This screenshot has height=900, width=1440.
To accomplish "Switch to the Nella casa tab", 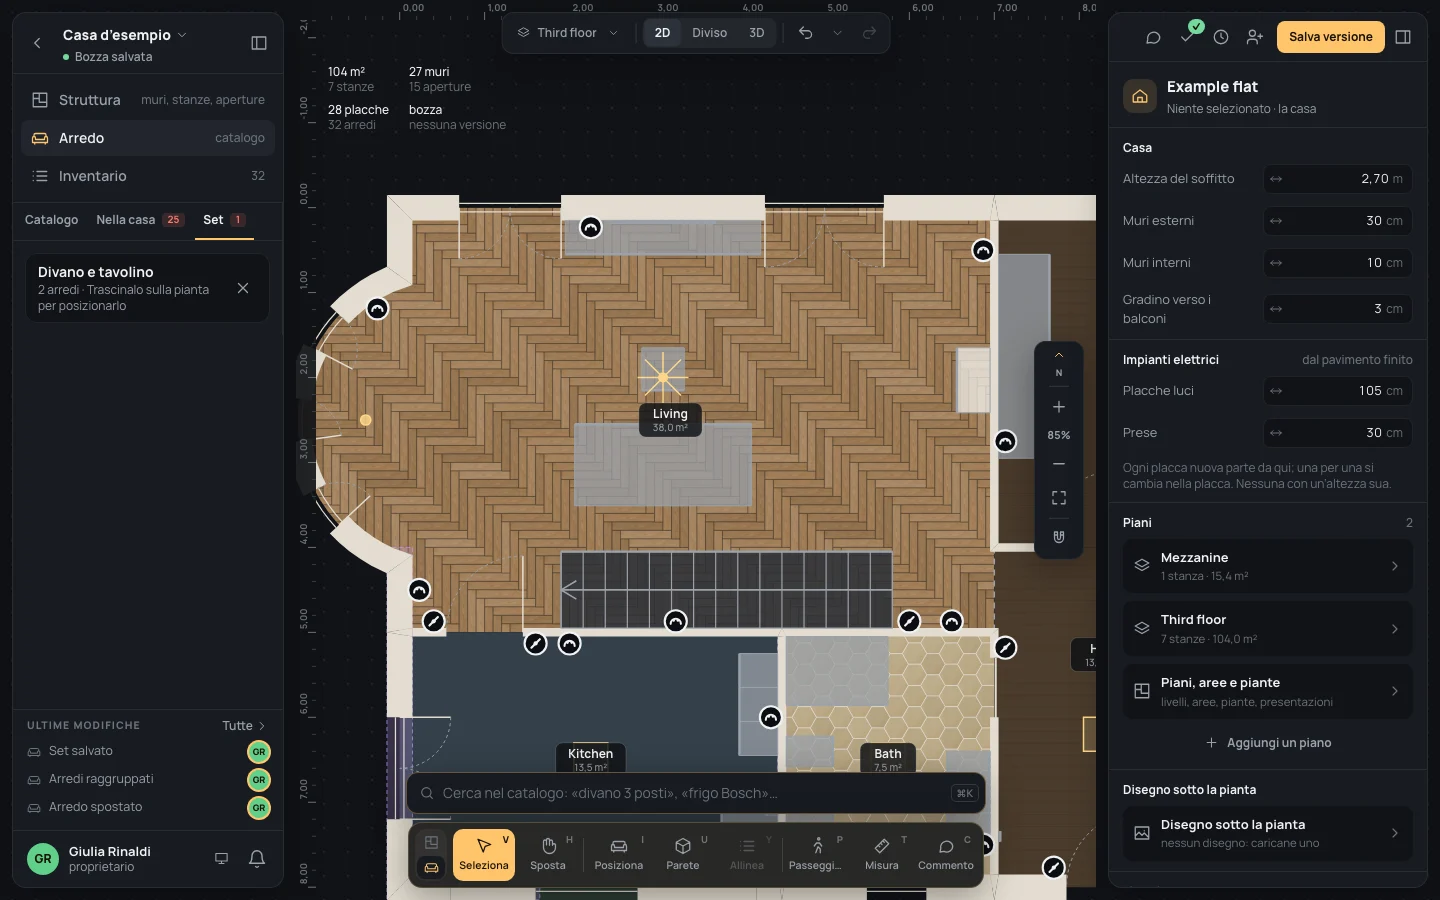I will coord(140,220).
